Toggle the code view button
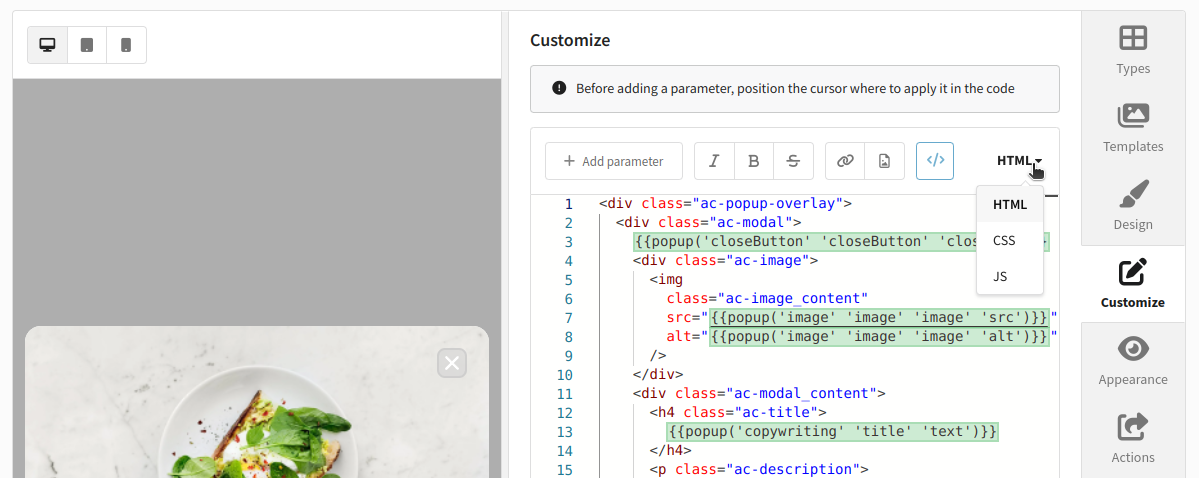 935,161
